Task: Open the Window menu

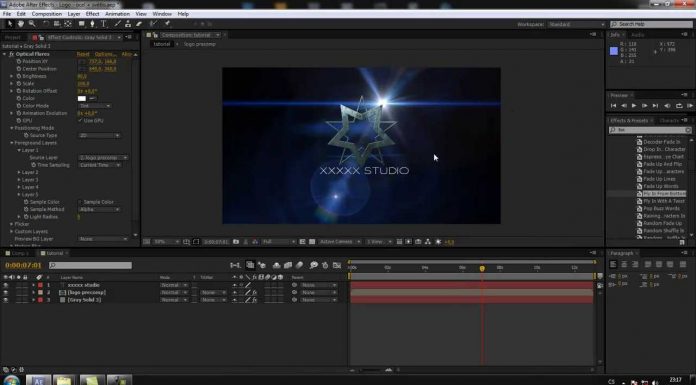Action: point(162,14)
